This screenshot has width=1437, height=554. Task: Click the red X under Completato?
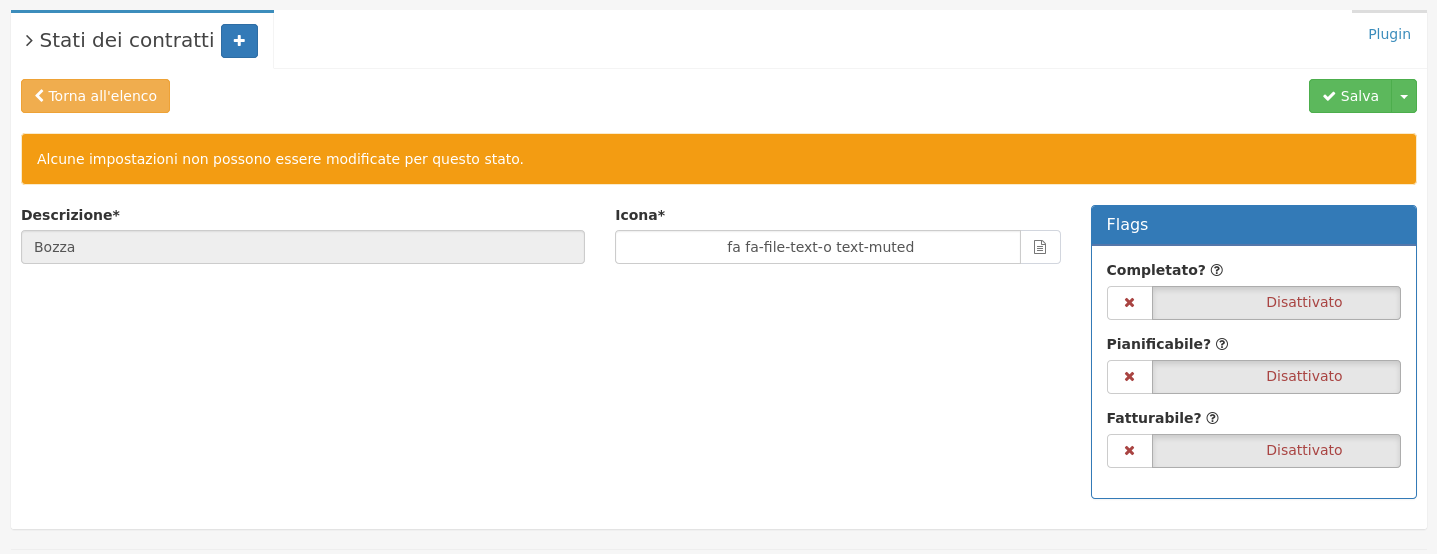tap(1130, 303)
